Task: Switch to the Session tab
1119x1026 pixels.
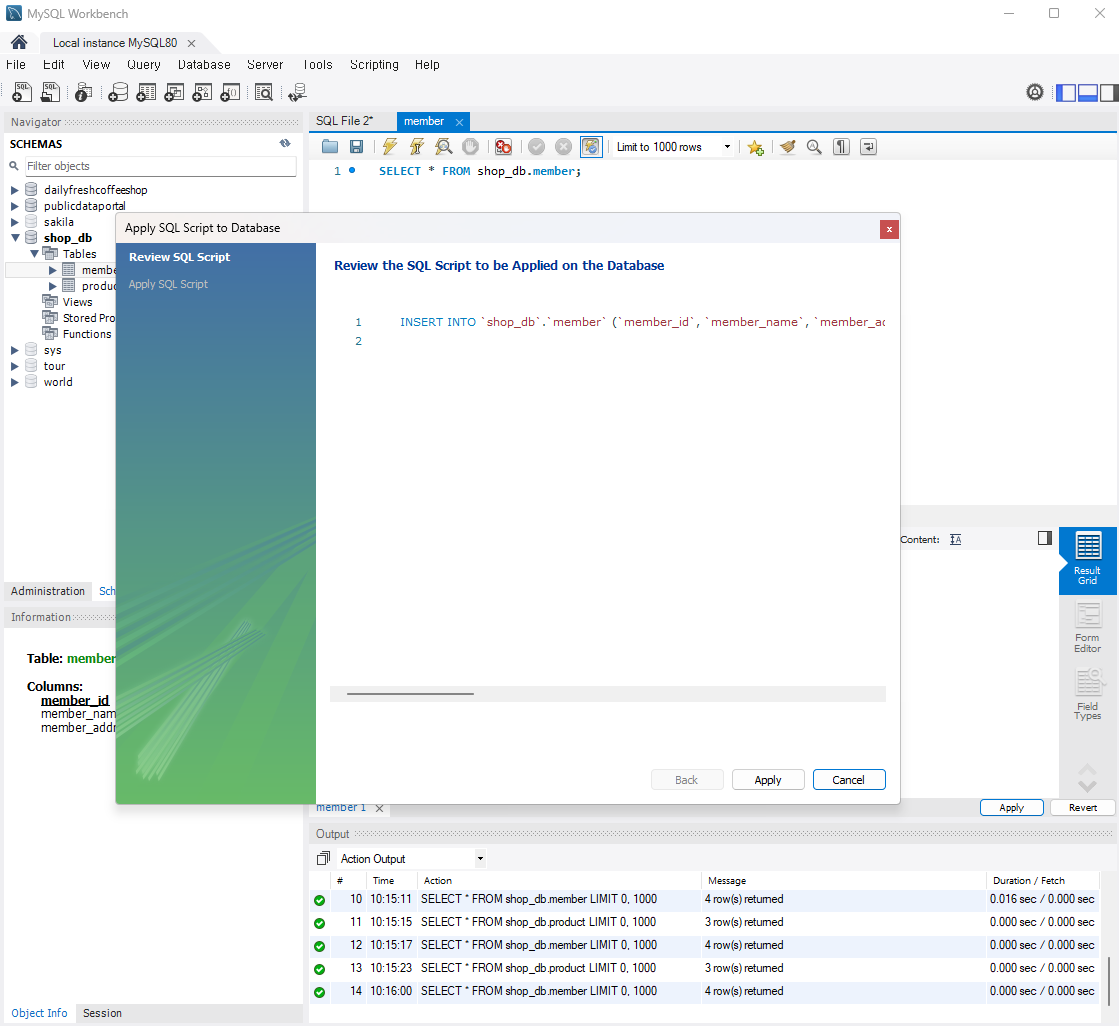Action: point(102,1013)
